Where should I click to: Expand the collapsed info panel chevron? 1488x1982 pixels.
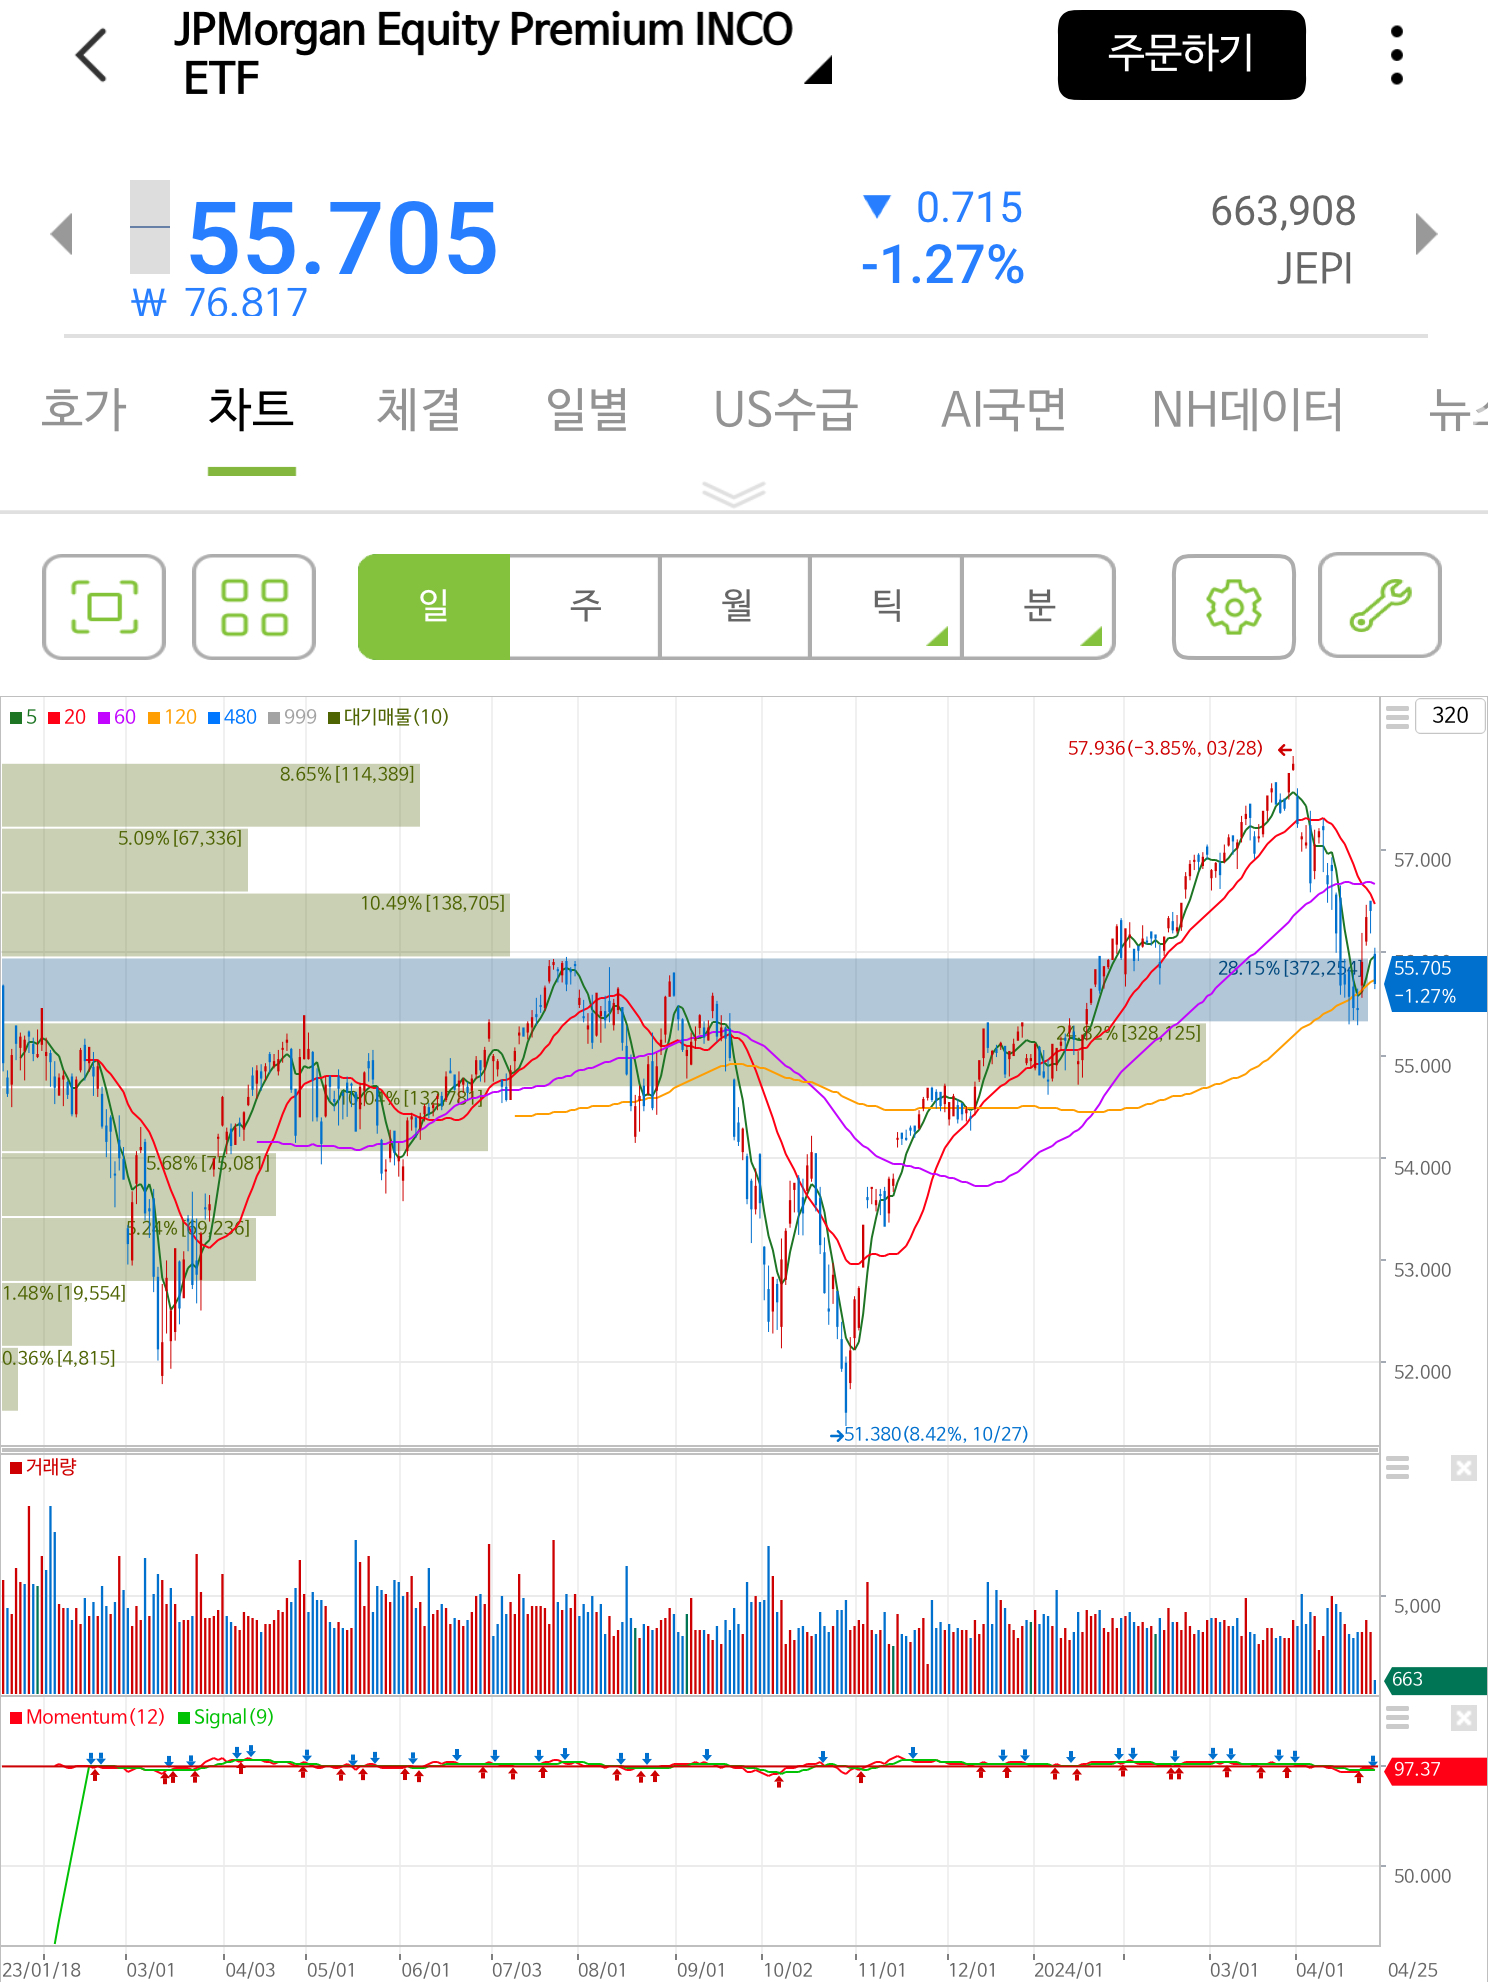[733, 494]
